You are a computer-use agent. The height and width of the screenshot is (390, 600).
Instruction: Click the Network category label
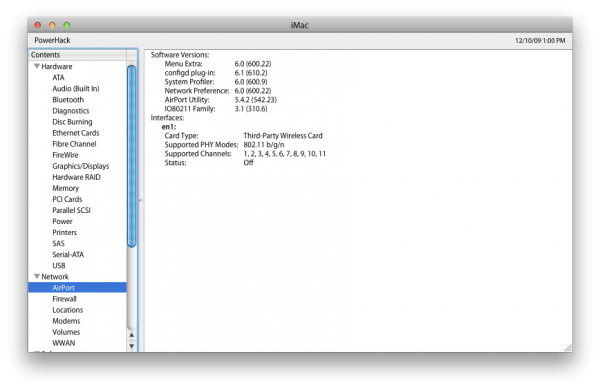coord(55,276)
